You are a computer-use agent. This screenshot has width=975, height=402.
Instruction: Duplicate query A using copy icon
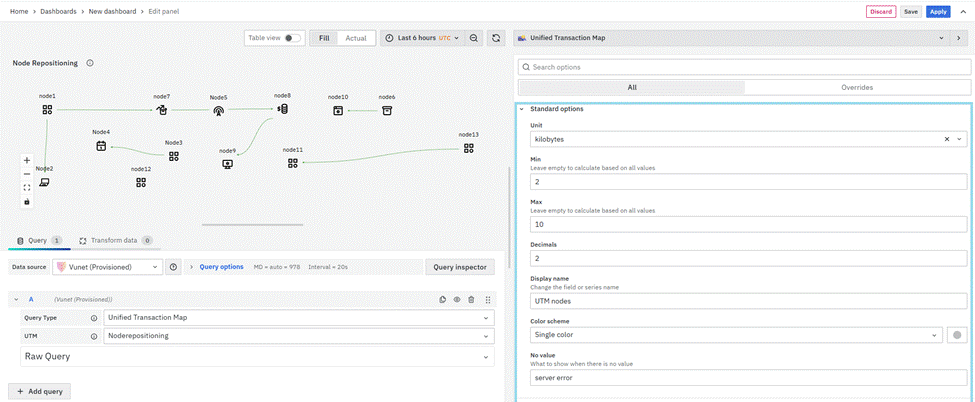[442, 299]
